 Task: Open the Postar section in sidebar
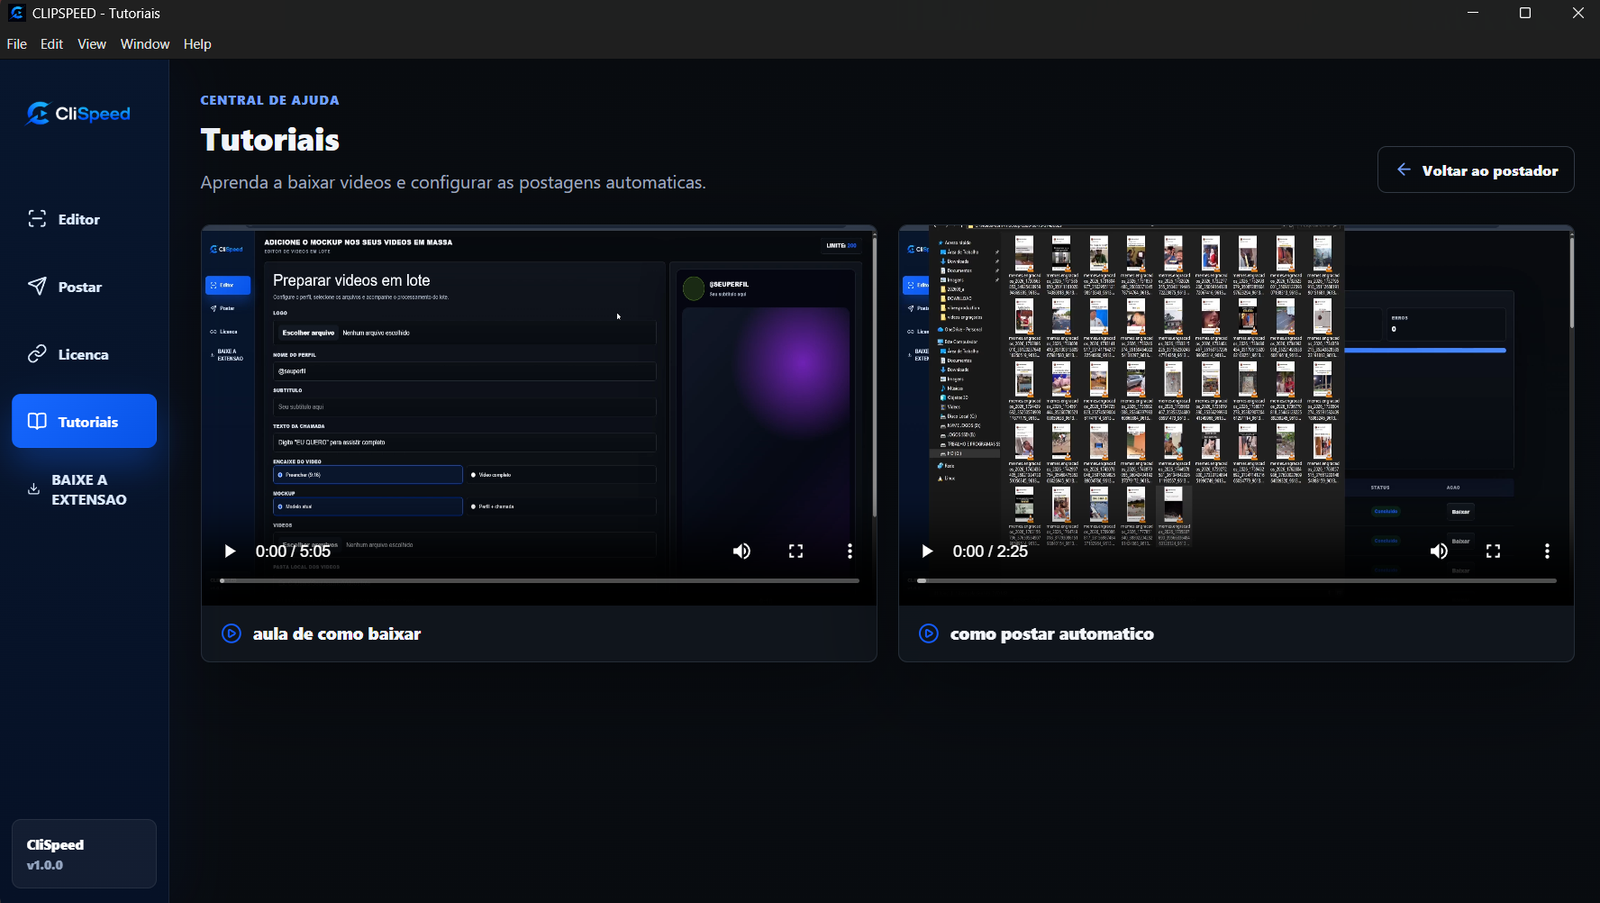point(84,287)
